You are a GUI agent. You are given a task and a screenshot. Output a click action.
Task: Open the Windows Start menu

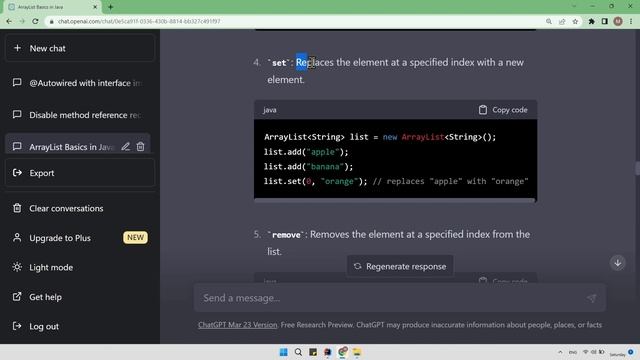click(283, 352)
